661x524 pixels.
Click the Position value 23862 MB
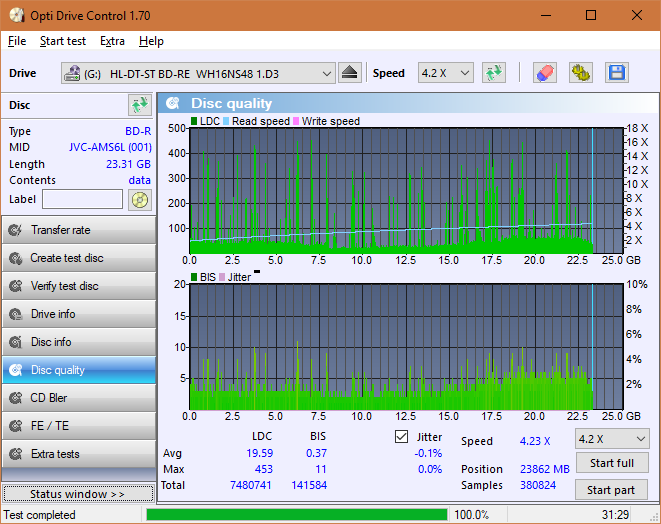point(545,469)
